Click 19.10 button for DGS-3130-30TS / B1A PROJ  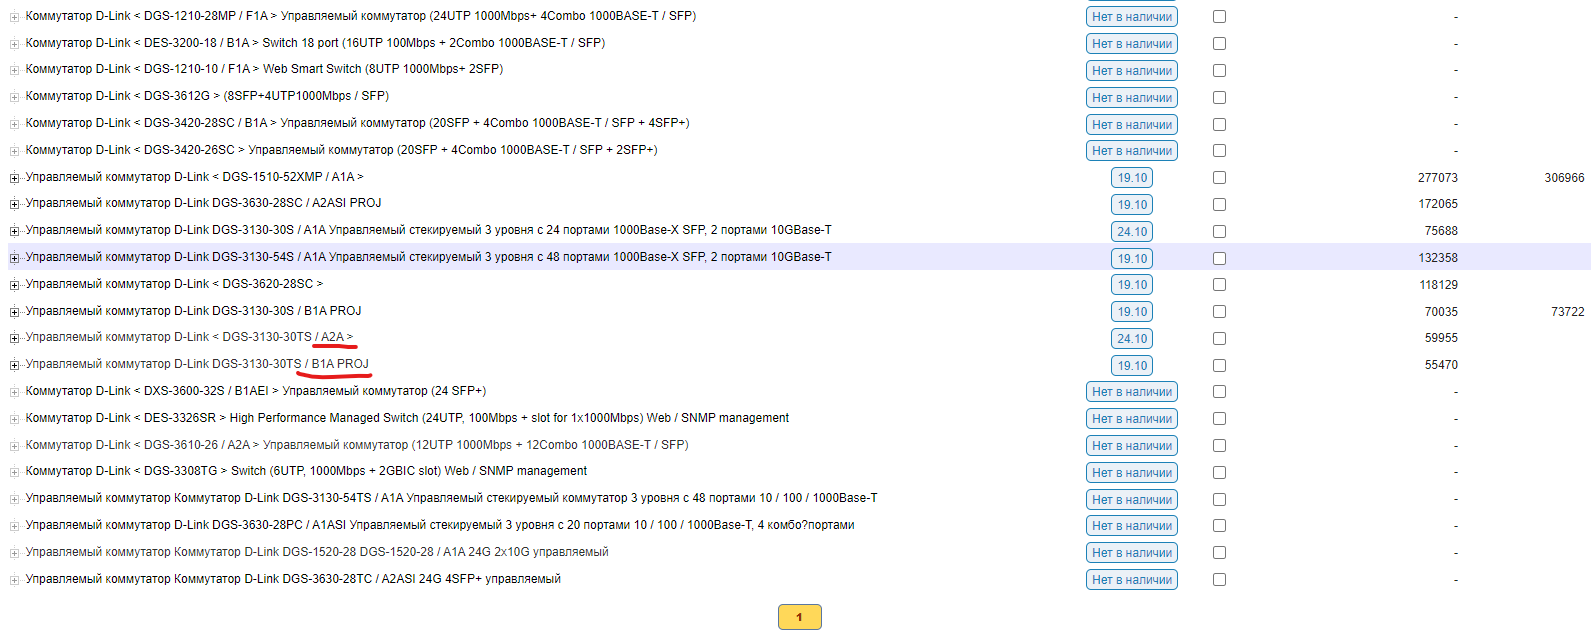[1132, 366]
